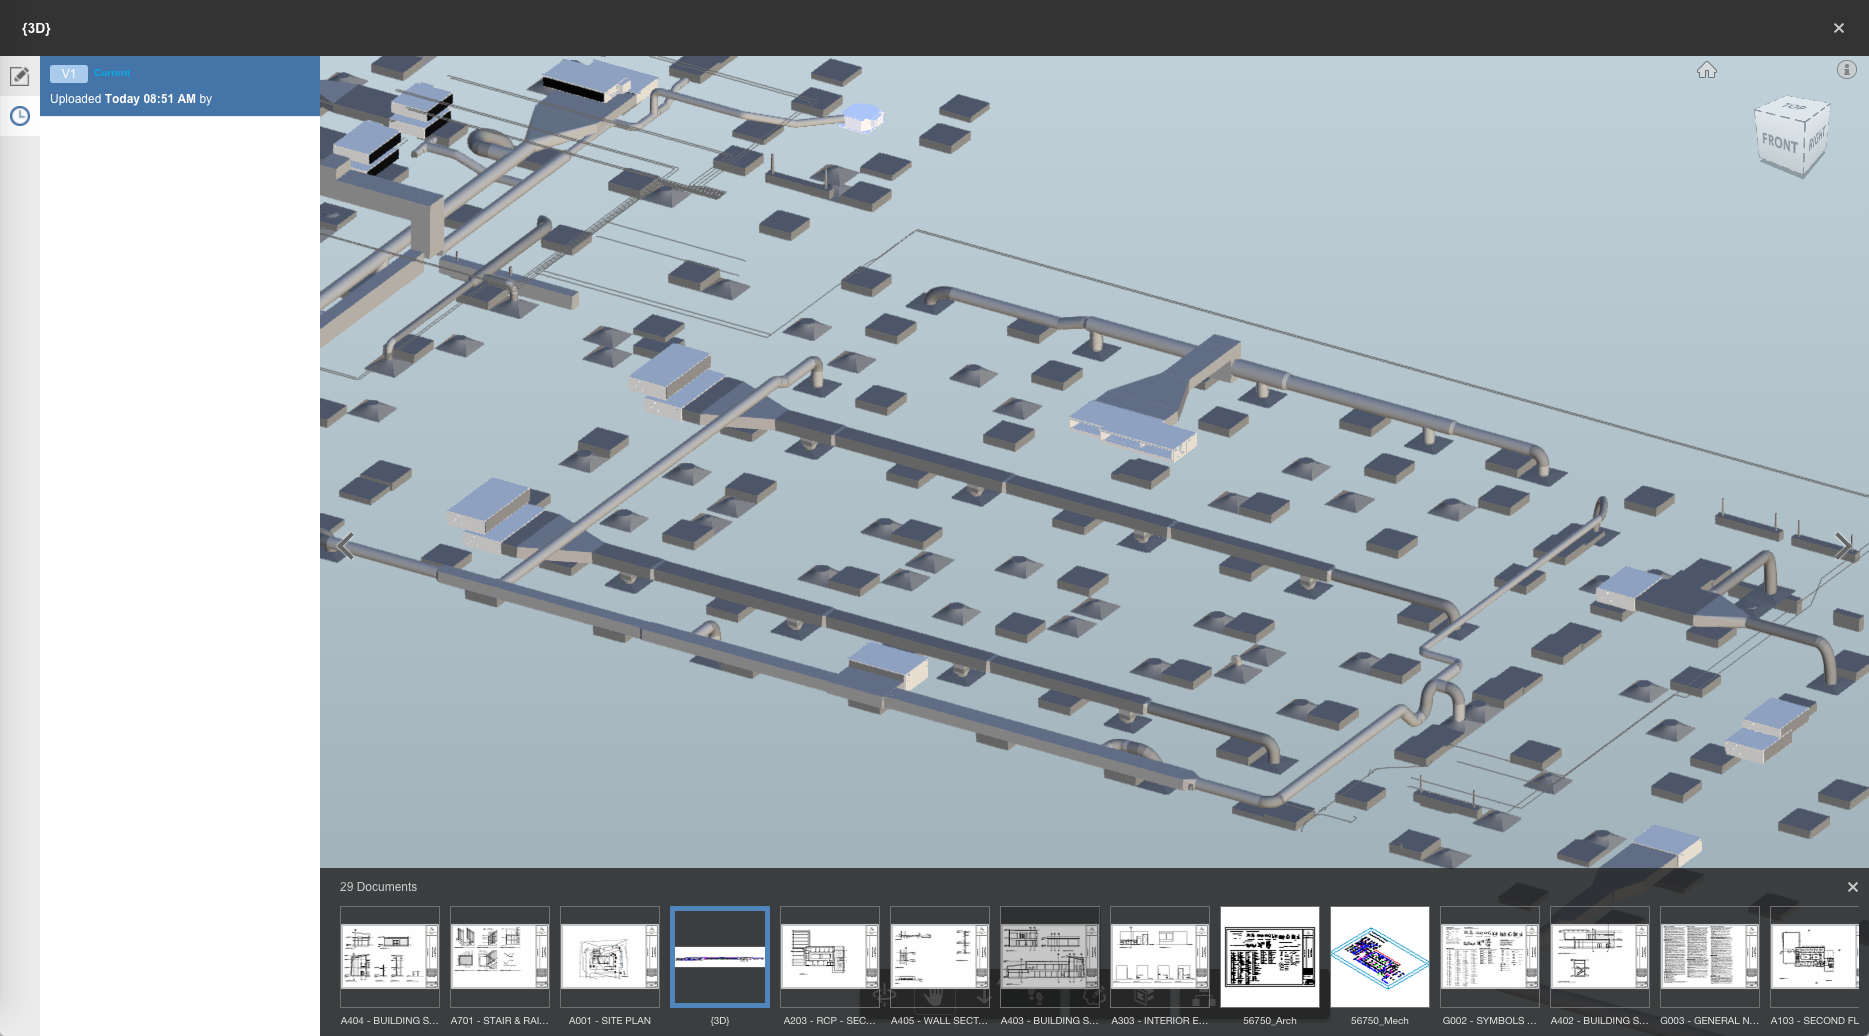The image size is (1869, 1036).
Task: Select the A001 Site Plan thumbnail
Action: [x=609, y=957]
